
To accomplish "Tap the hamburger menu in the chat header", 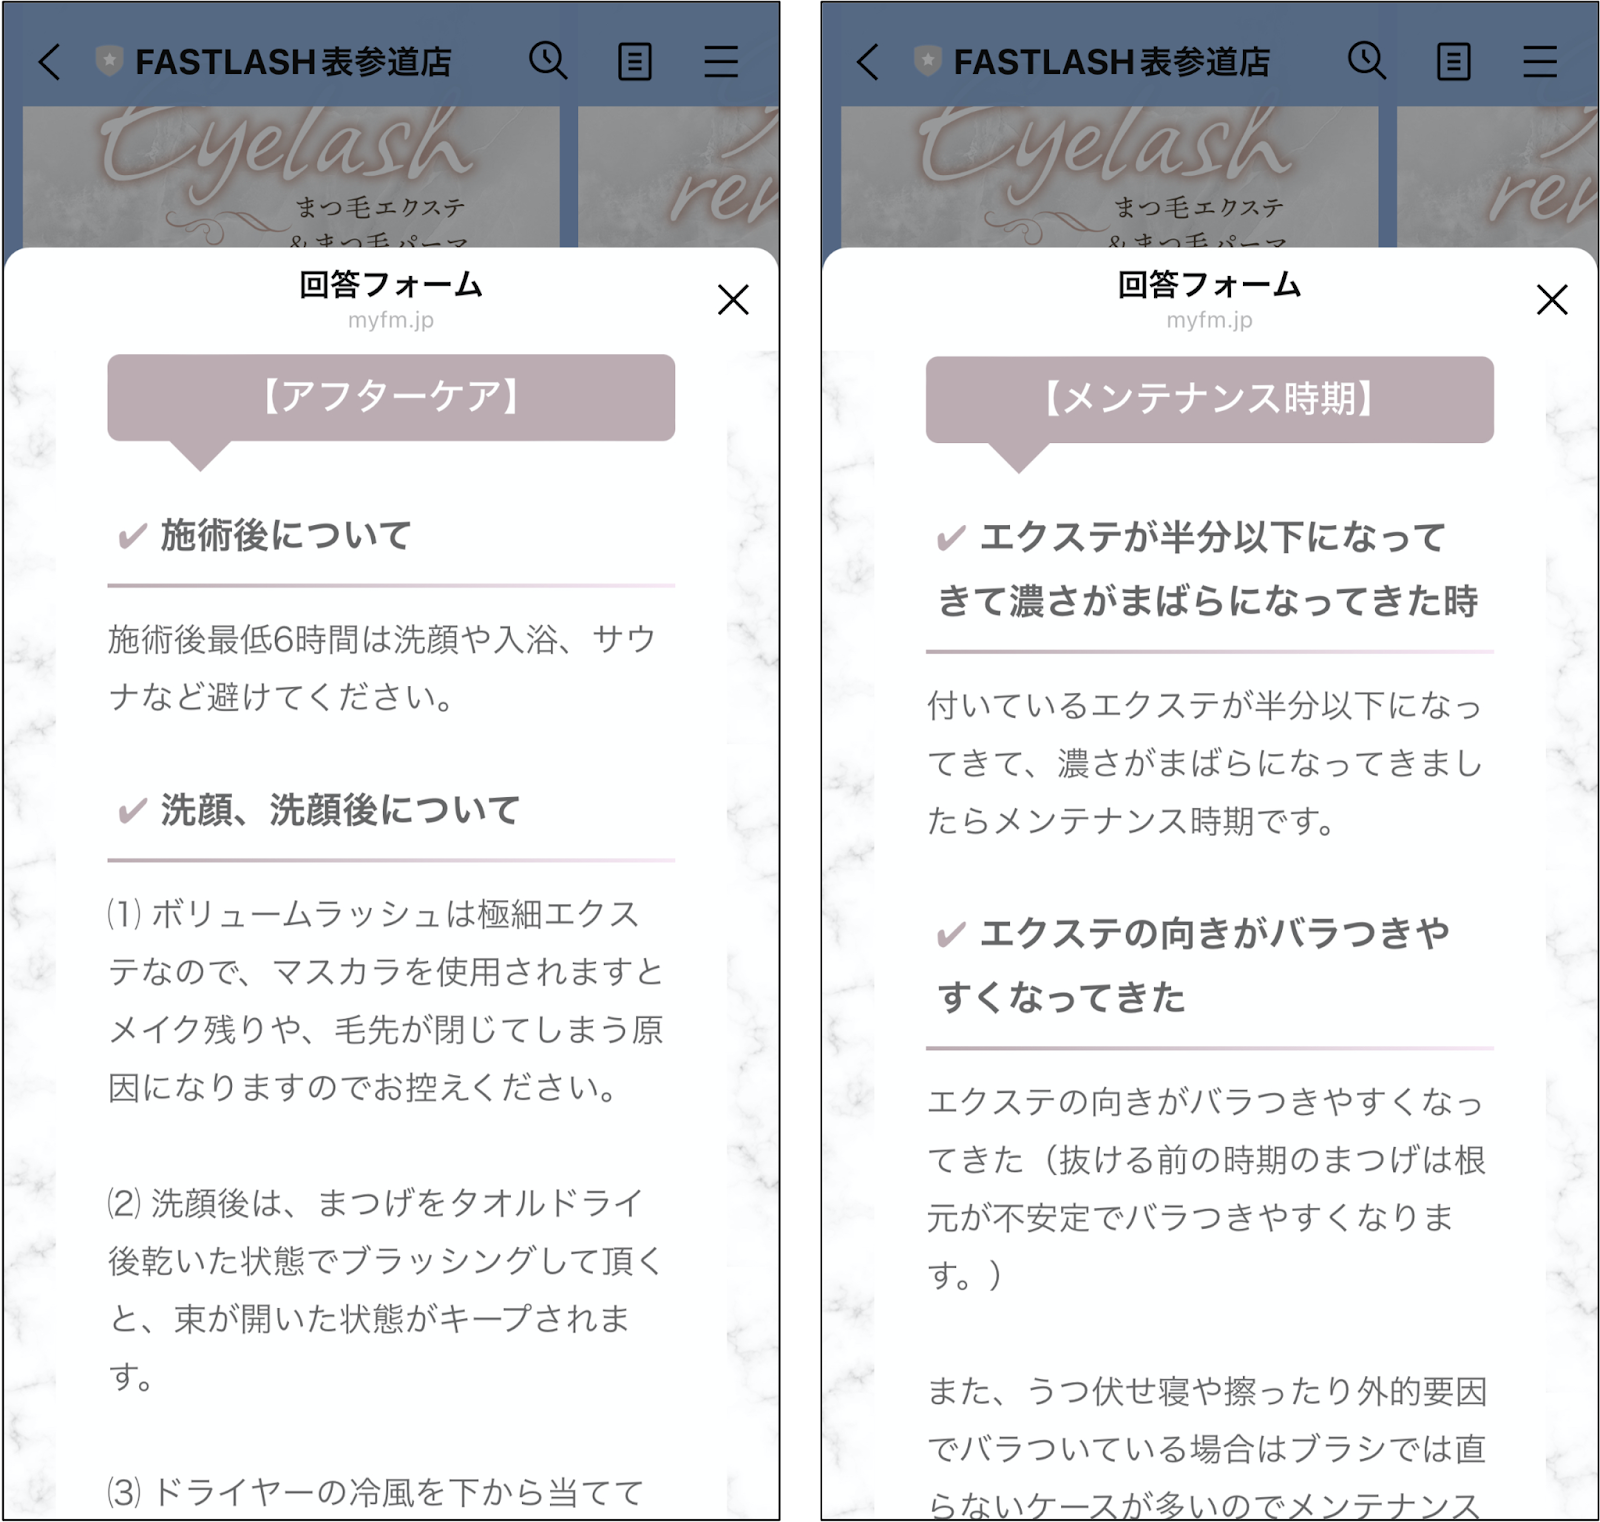I will click(720, 61).
